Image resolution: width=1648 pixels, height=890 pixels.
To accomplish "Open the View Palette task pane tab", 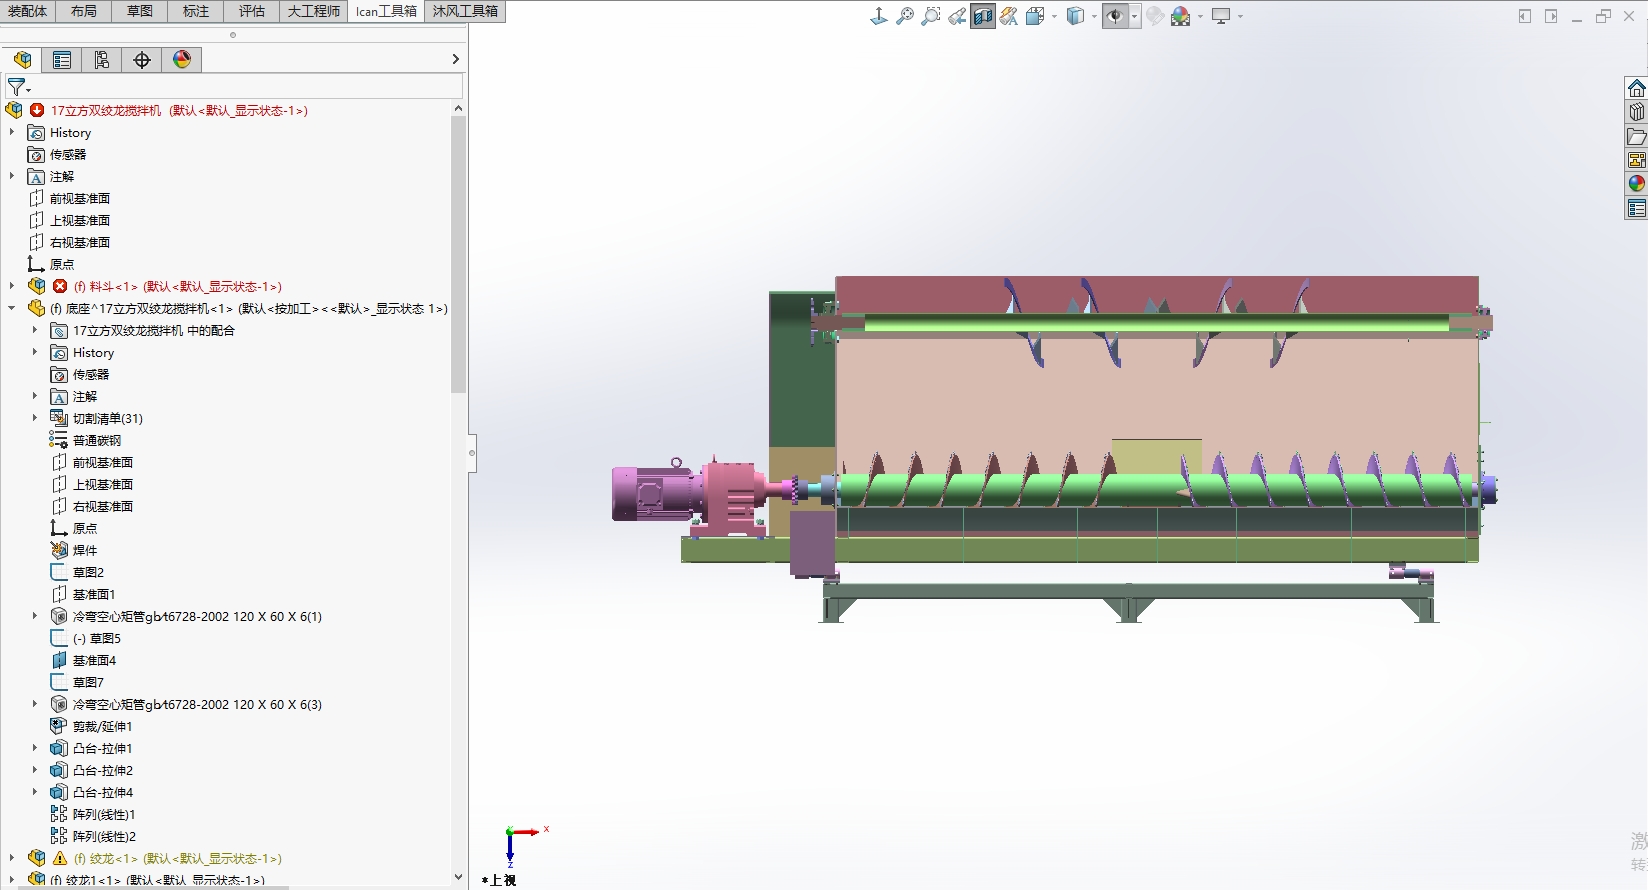I will click(x=1636, y=160).
